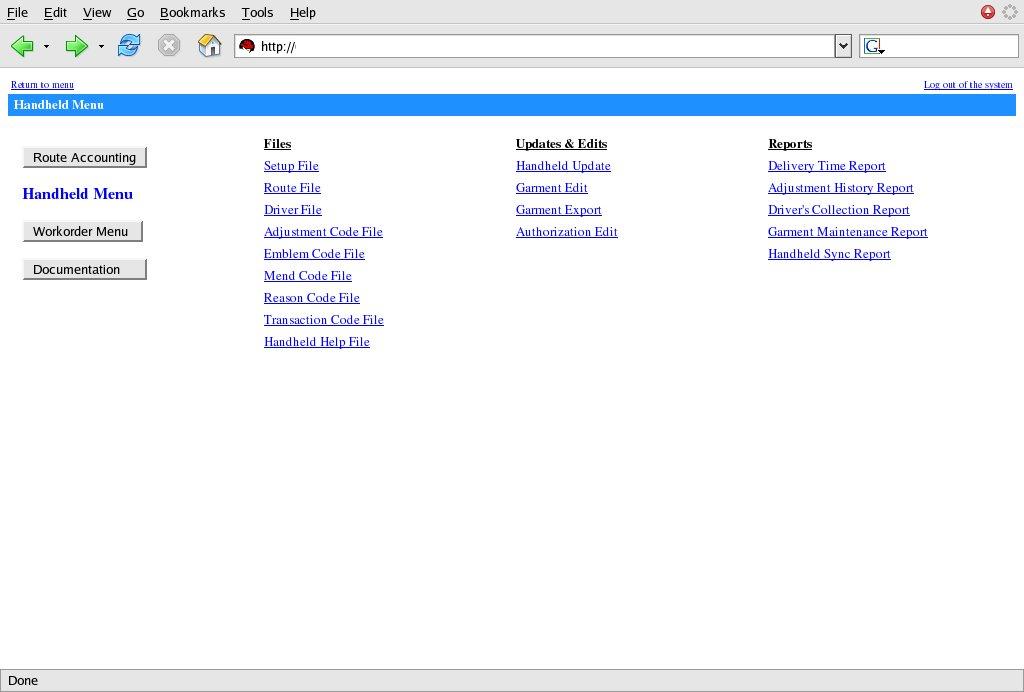The height and width of the screenshot is (692, 1024).
Task: View the Driver's Collection Report
Action: pos(839,210)
